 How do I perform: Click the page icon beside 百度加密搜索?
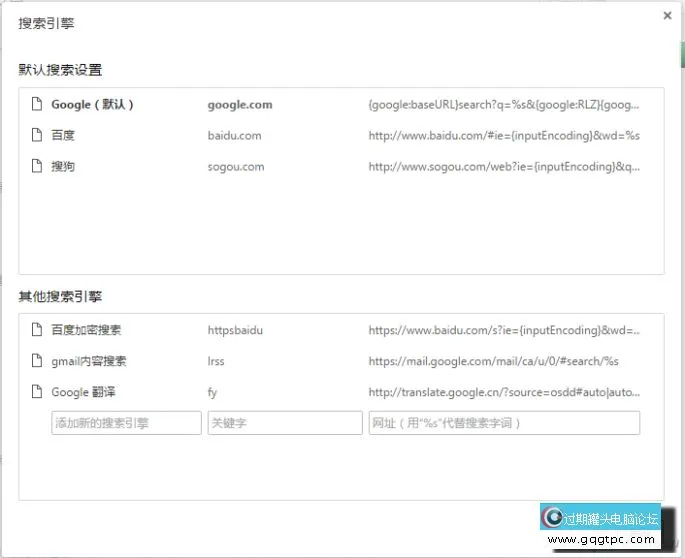point(37,329)
